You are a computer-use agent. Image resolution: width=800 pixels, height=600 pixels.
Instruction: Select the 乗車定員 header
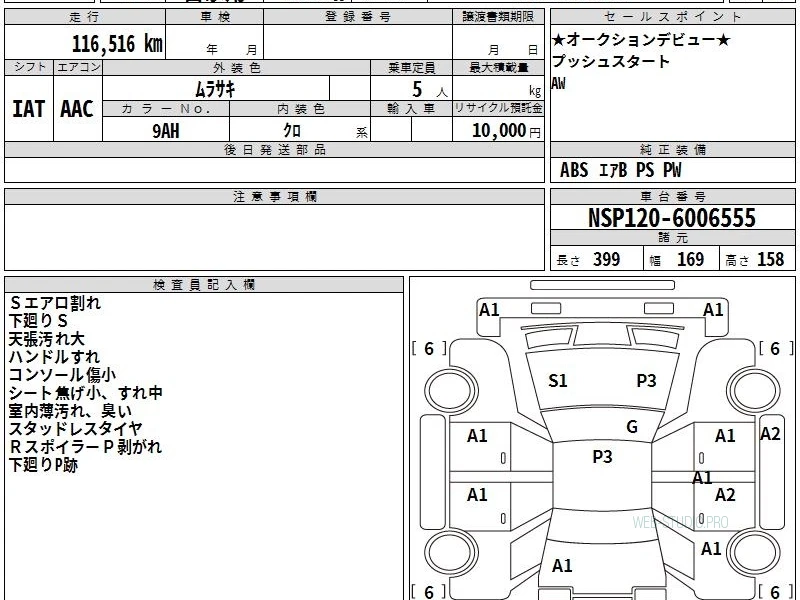click(x=411, y=68)
